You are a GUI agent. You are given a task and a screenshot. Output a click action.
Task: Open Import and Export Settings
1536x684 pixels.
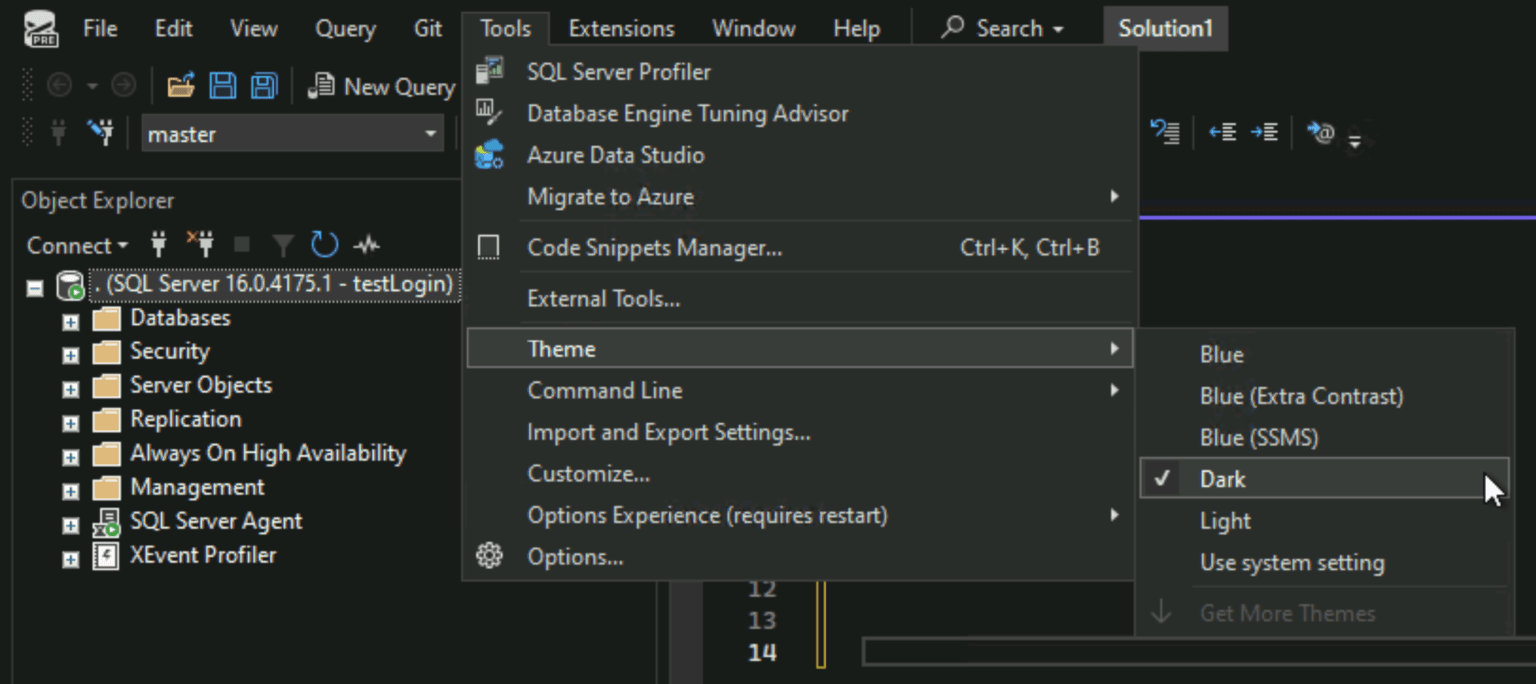click(x=669, y=432)
